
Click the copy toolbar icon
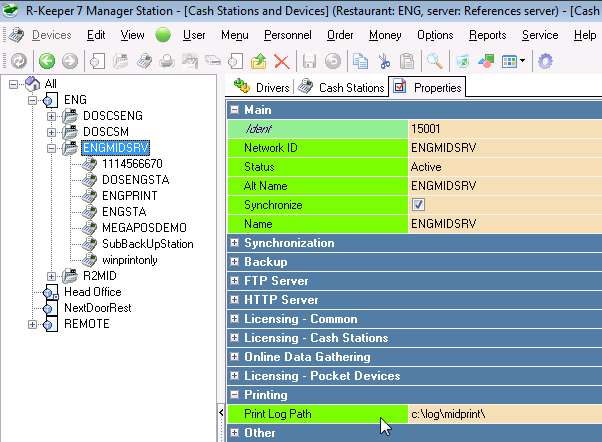[360, 61]
